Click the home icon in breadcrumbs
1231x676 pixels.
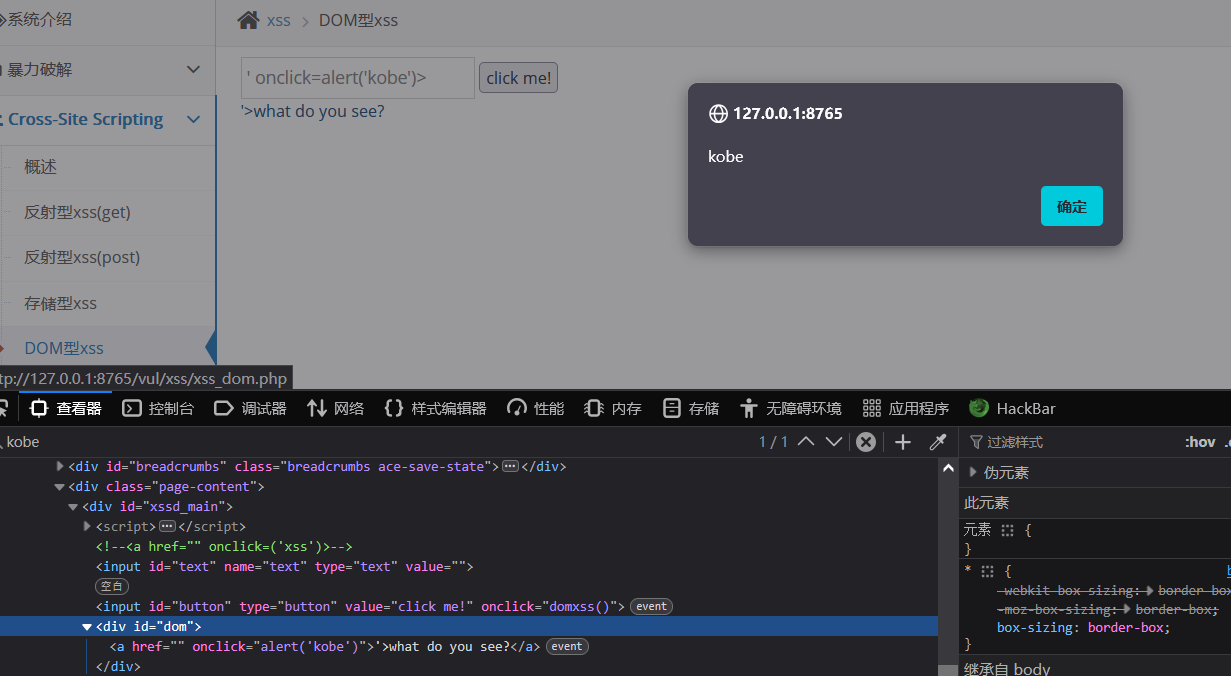click(248, 20)
